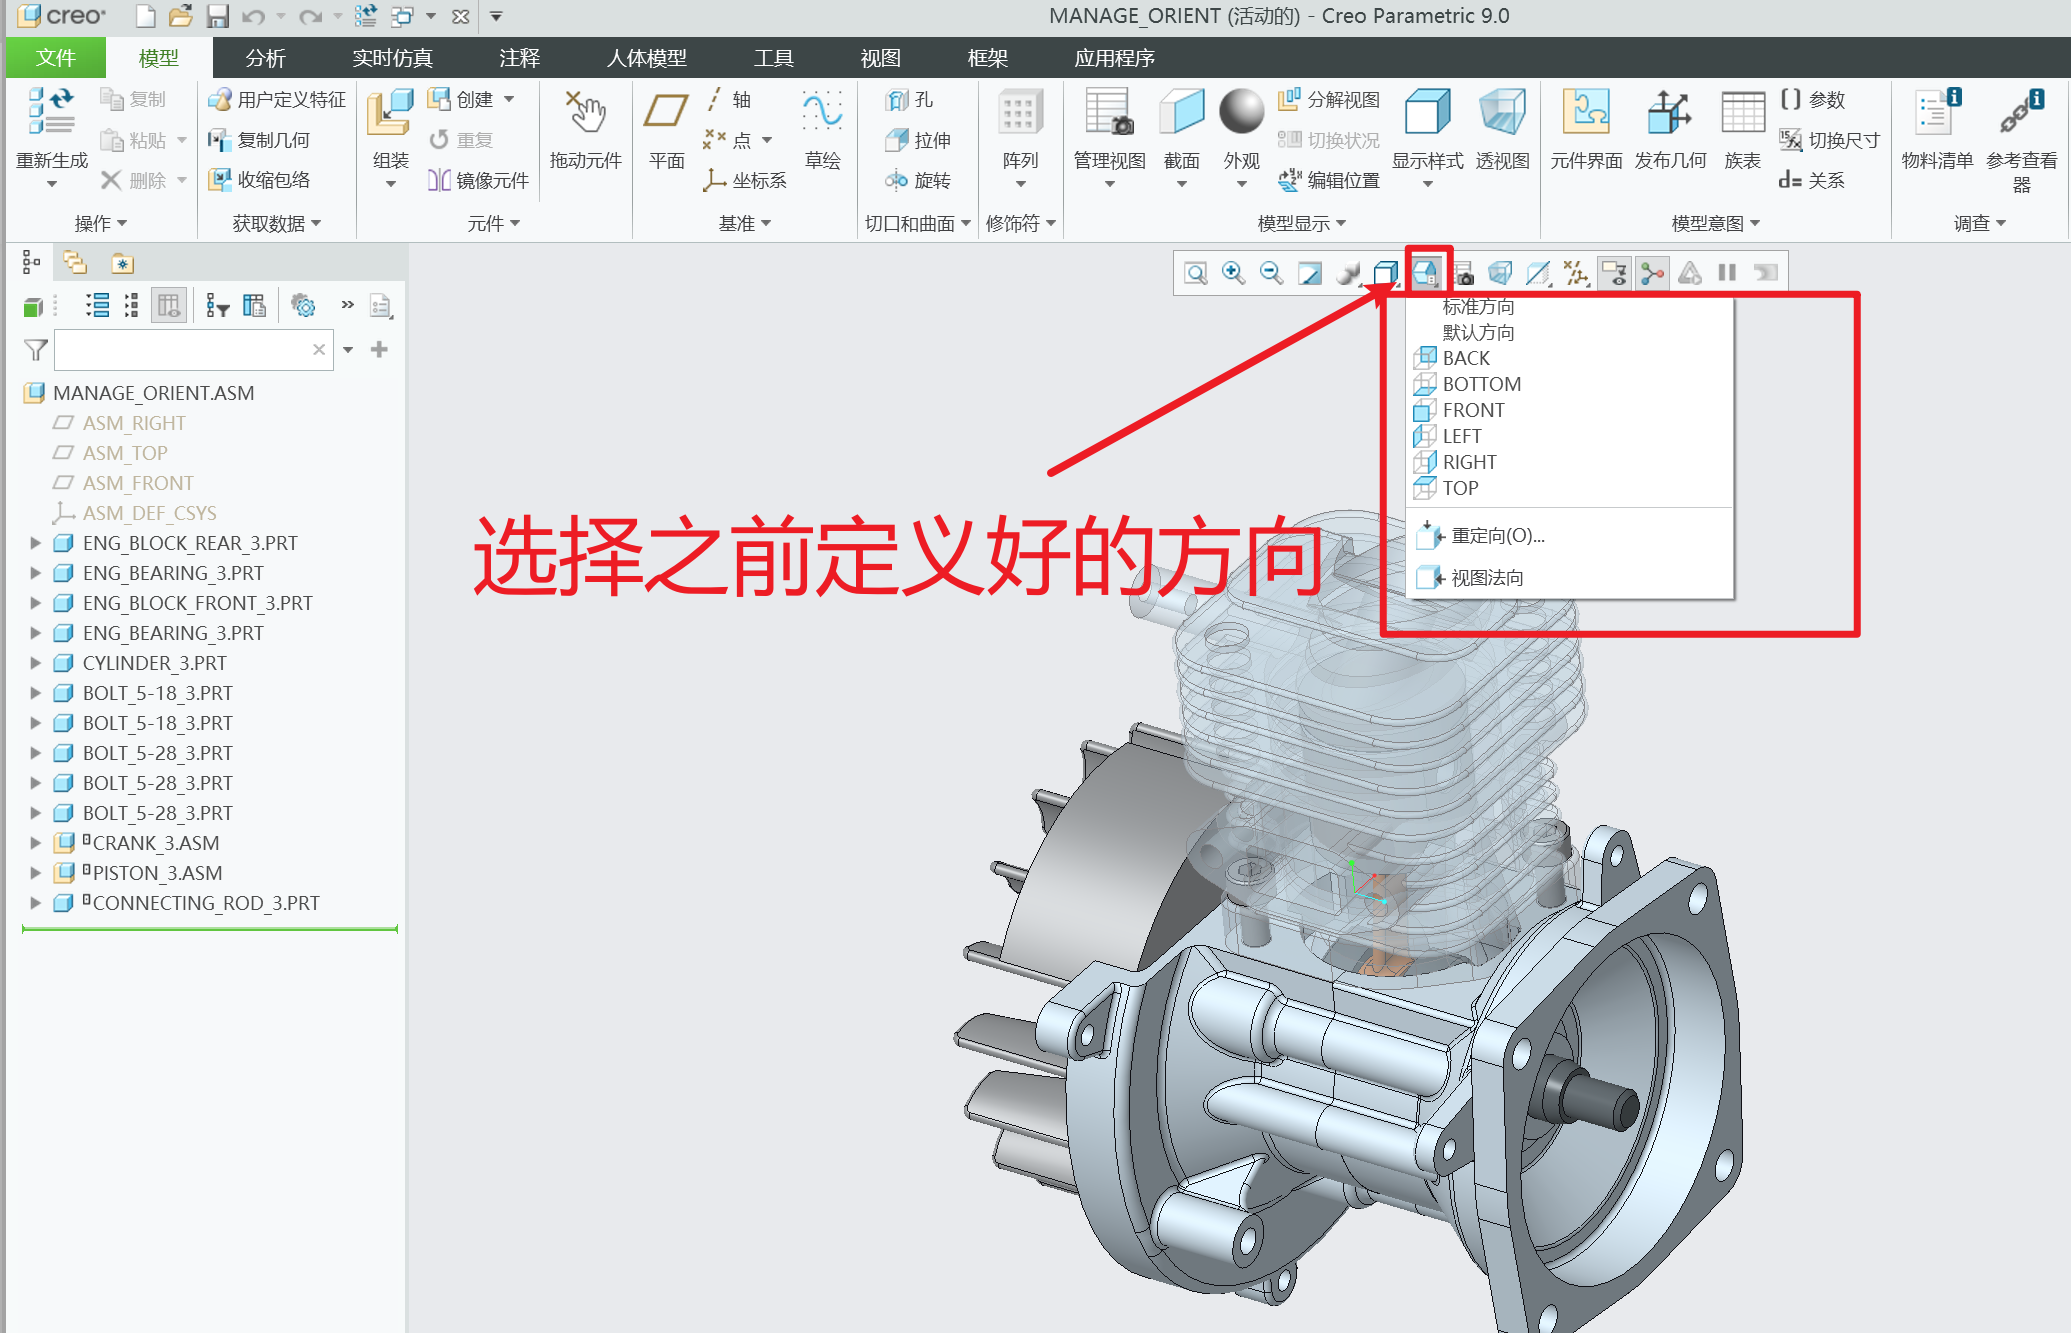Screen dimensions: 2071x1333
Task: Select the FRONT saved orientation
Action: [1472, 410]
